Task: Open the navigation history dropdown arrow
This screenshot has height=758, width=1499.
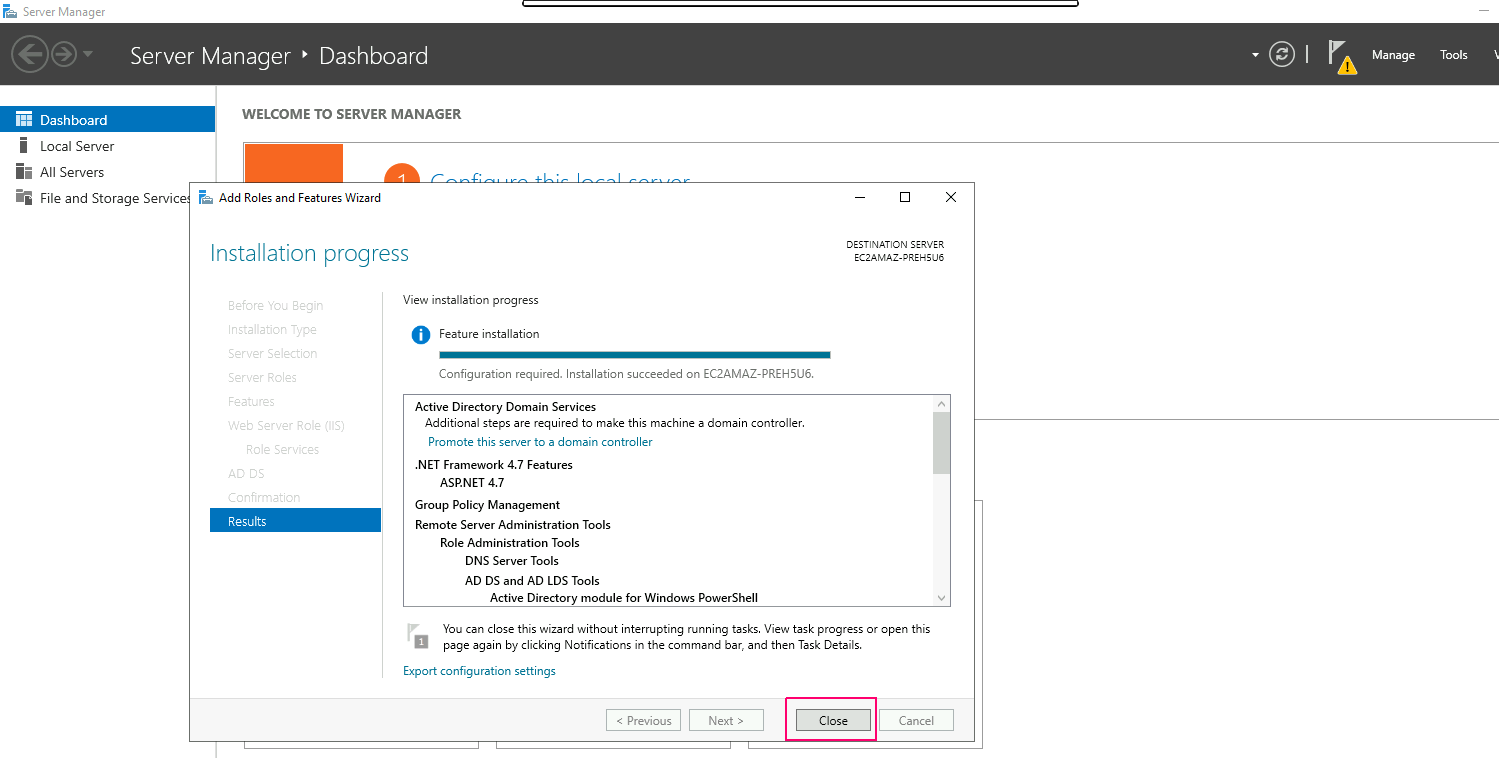Action: (x=88, y=54)
